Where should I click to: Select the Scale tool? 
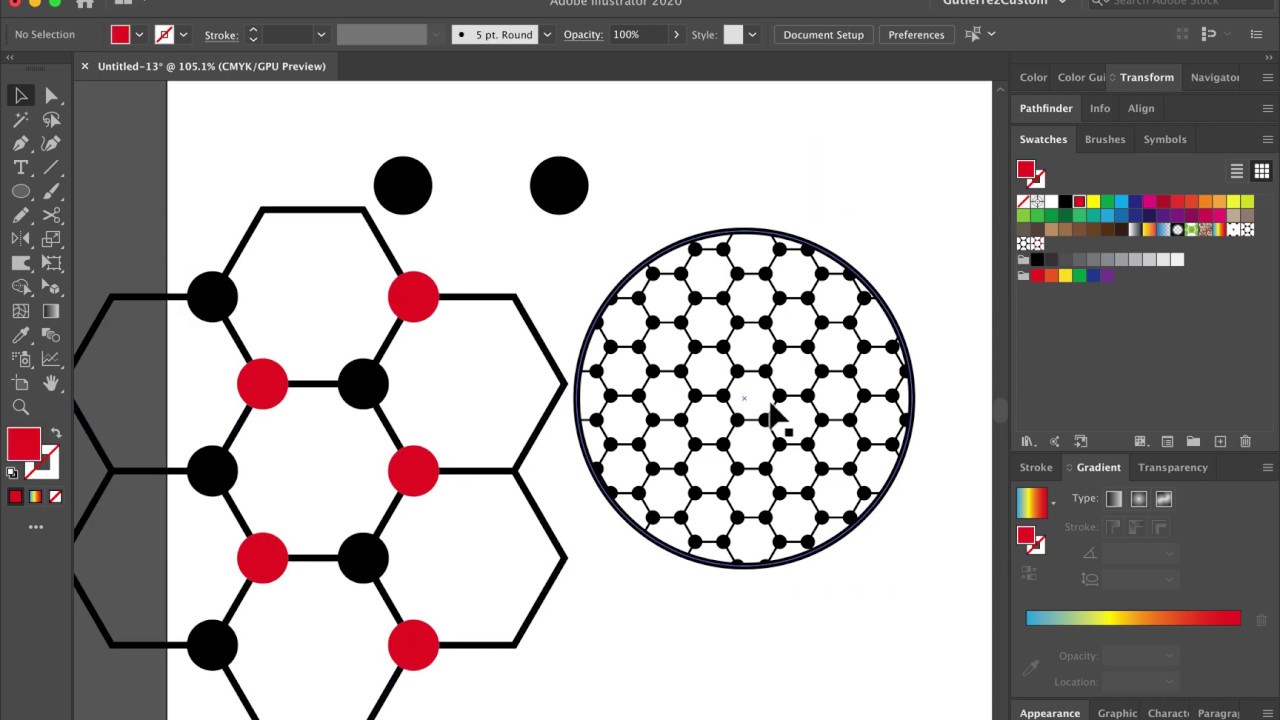(x=51, y=239)
